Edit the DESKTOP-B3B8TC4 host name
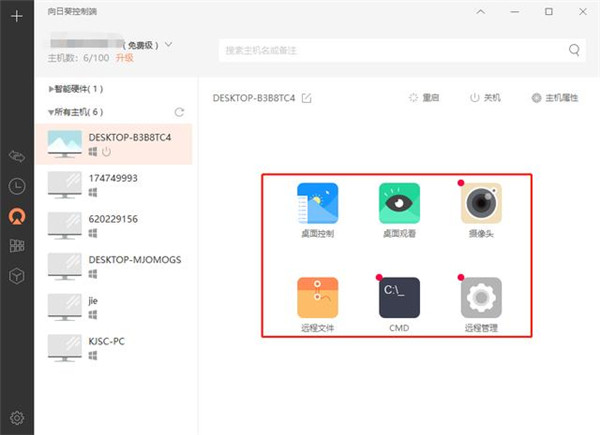The image size is (600, 435). click(307, 98)
